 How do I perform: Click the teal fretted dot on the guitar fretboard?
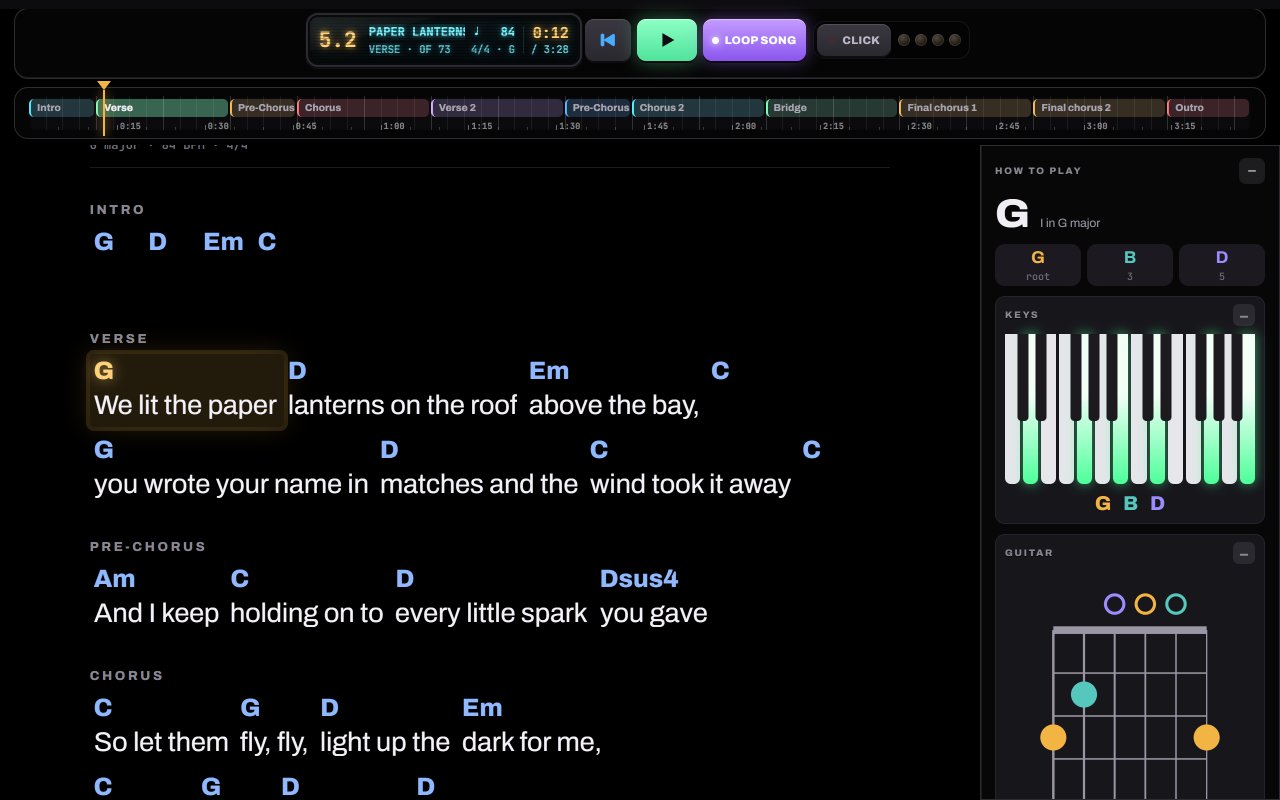[1084, 694]
